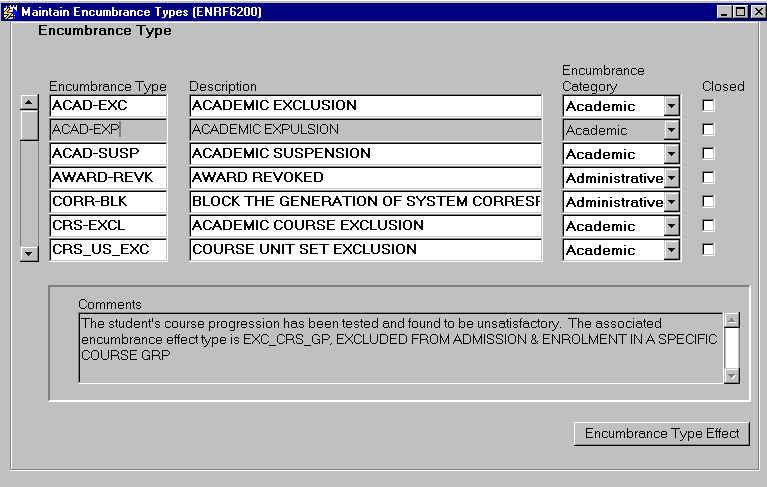Click the AWARD REVOKED description field
This screenshot has height=487, width=767.
point(365,177)
